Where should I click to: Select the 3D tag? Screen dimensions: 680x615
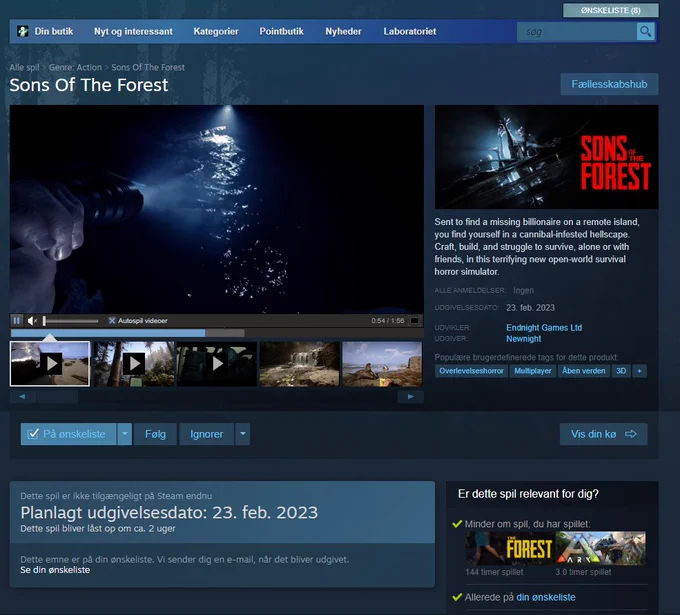coord(621,371)
